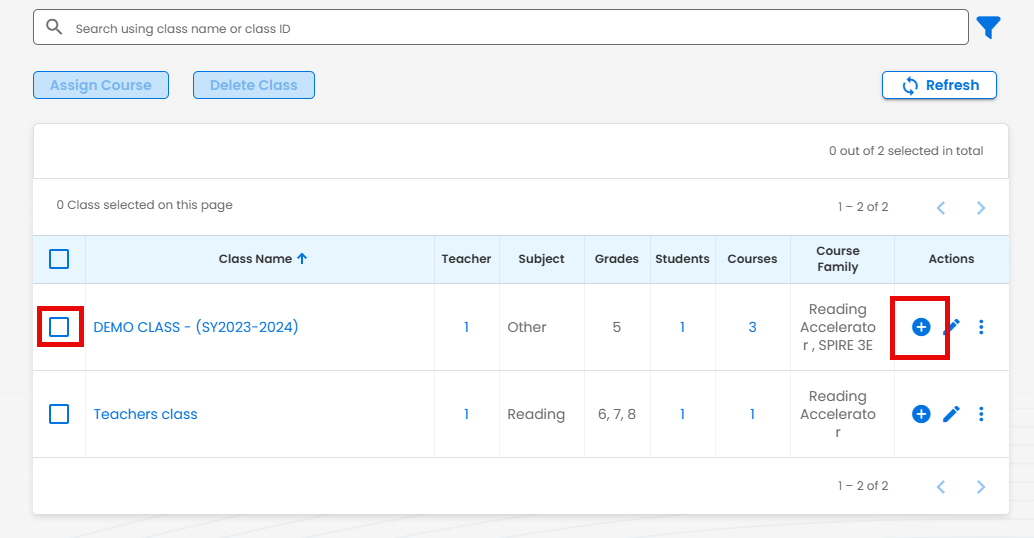Open three-dot menu for Teachers class row
Image resolution: width=1034 pixels, height=538 pixels.
coord(981,414)
